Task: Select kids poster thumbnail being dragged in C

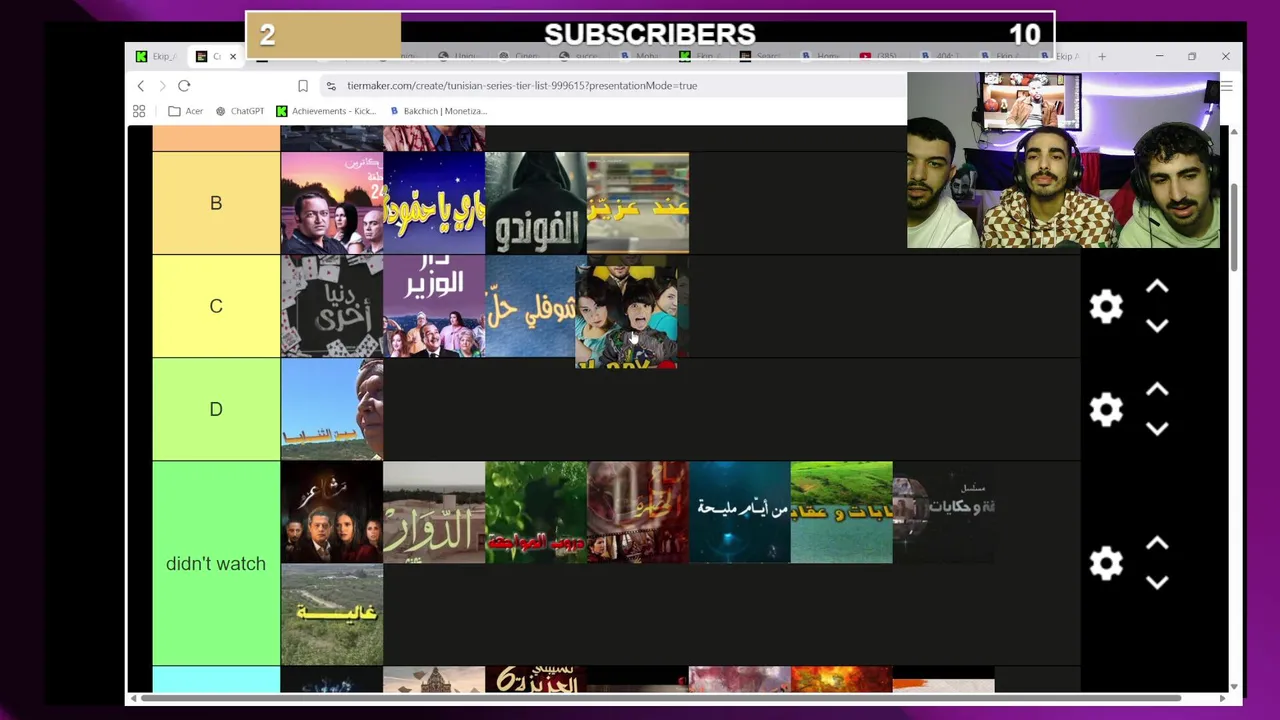Action: tap(626, 315)
